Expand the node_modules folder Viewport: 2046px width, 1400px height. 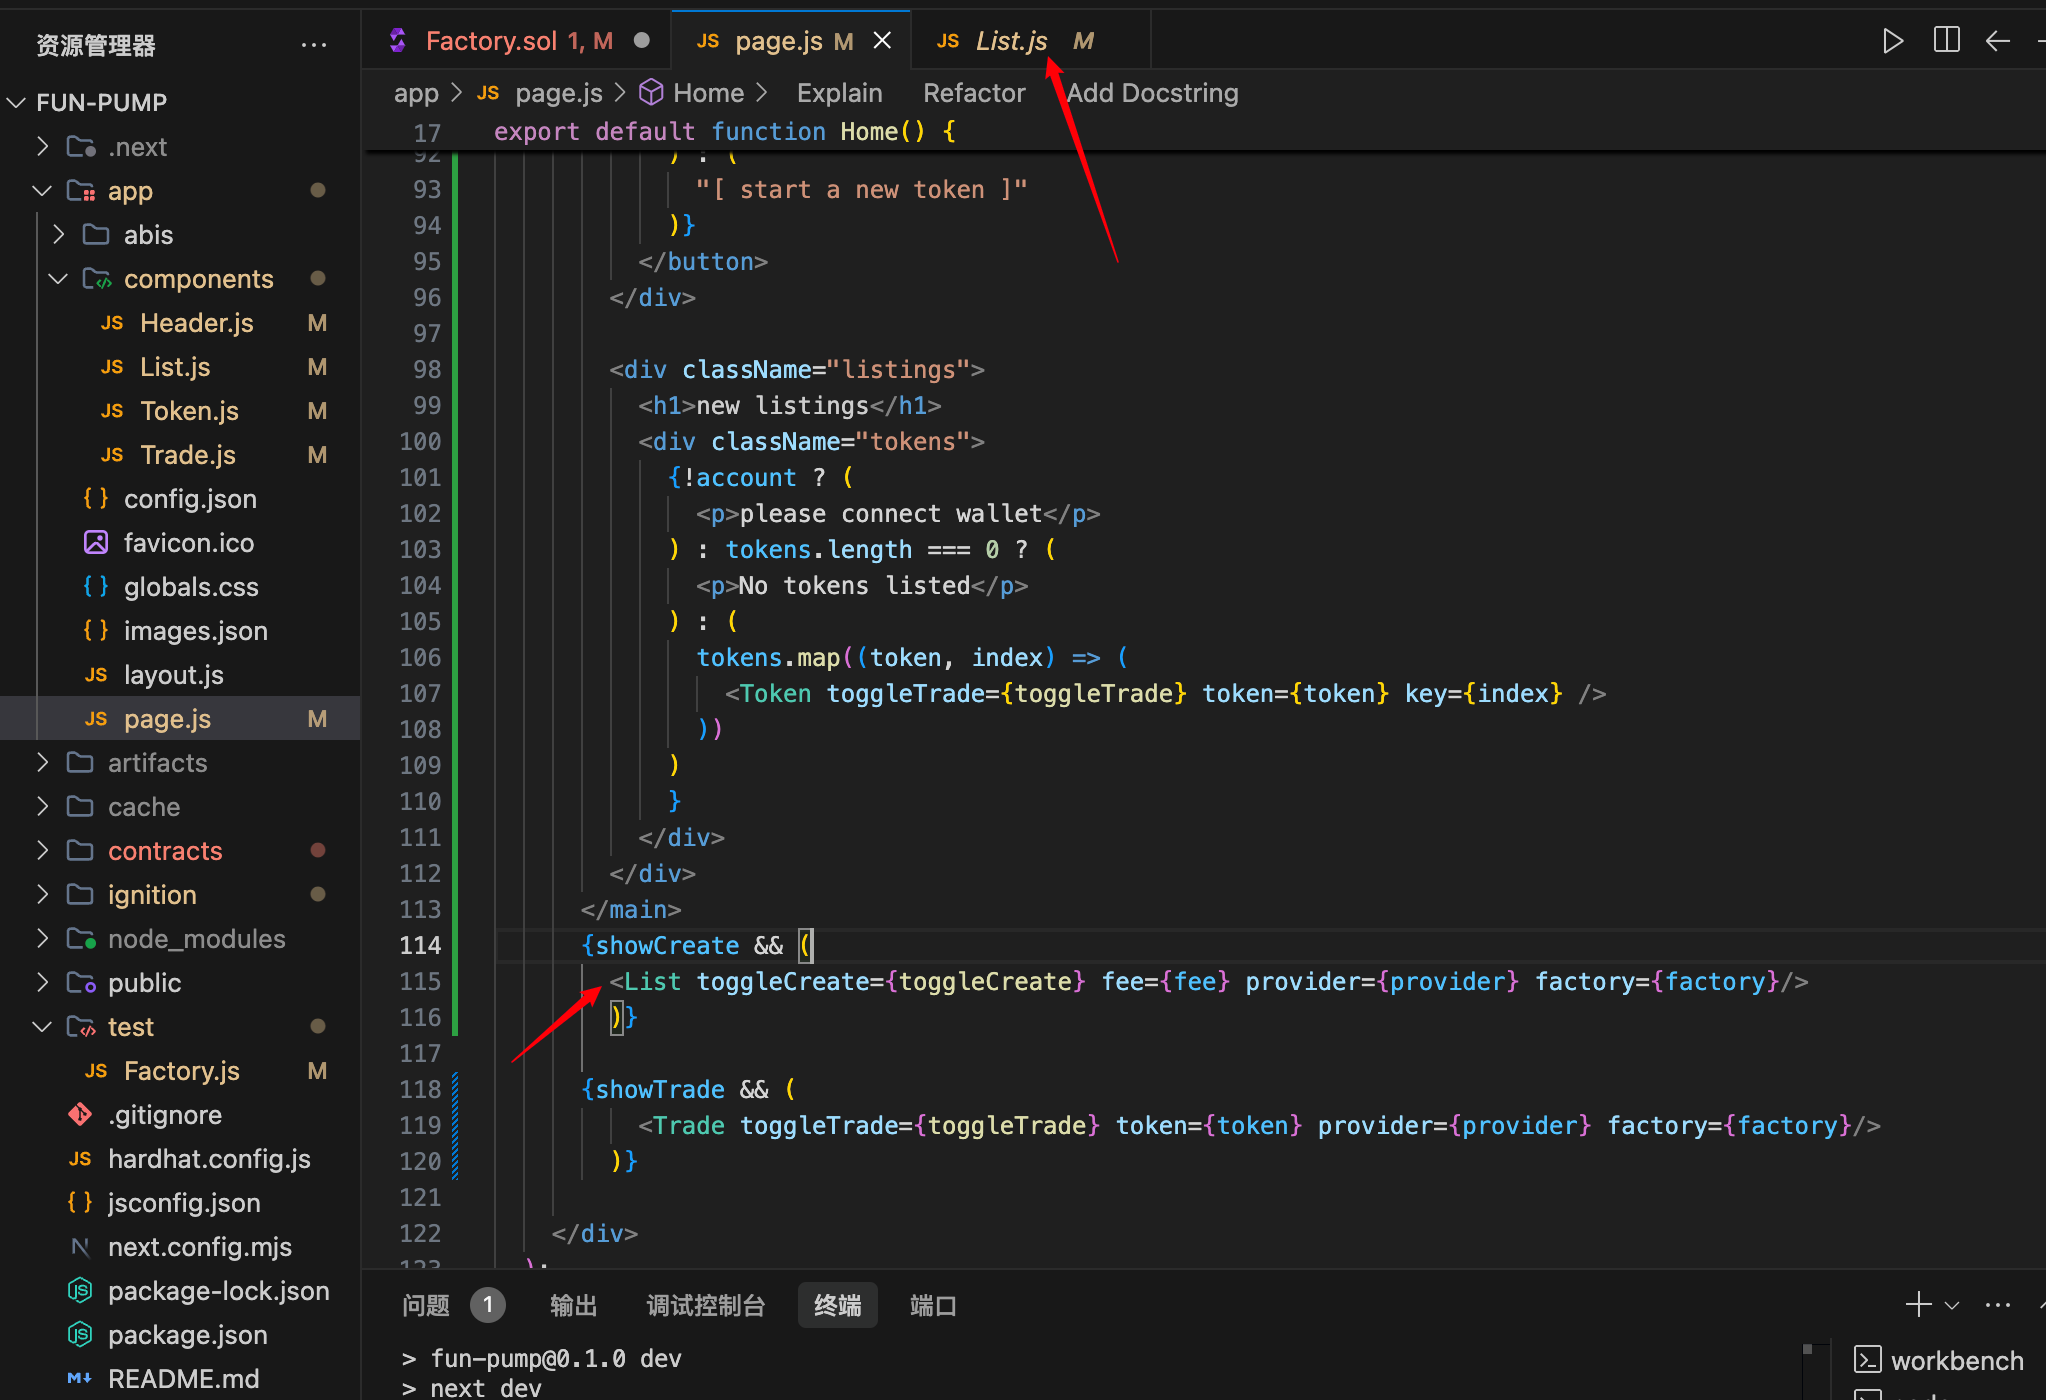tap(42, 939)
